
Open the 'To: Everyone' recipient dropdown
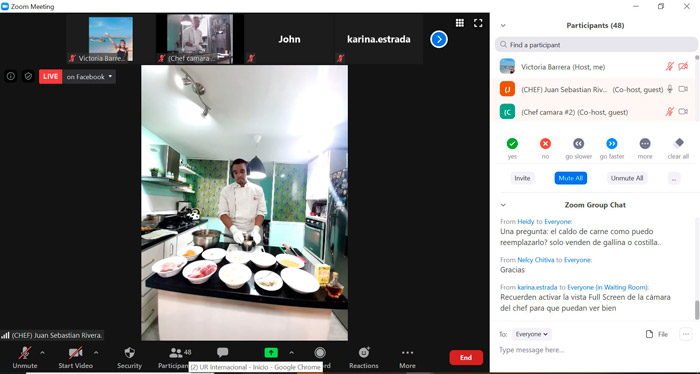[532, 334]
